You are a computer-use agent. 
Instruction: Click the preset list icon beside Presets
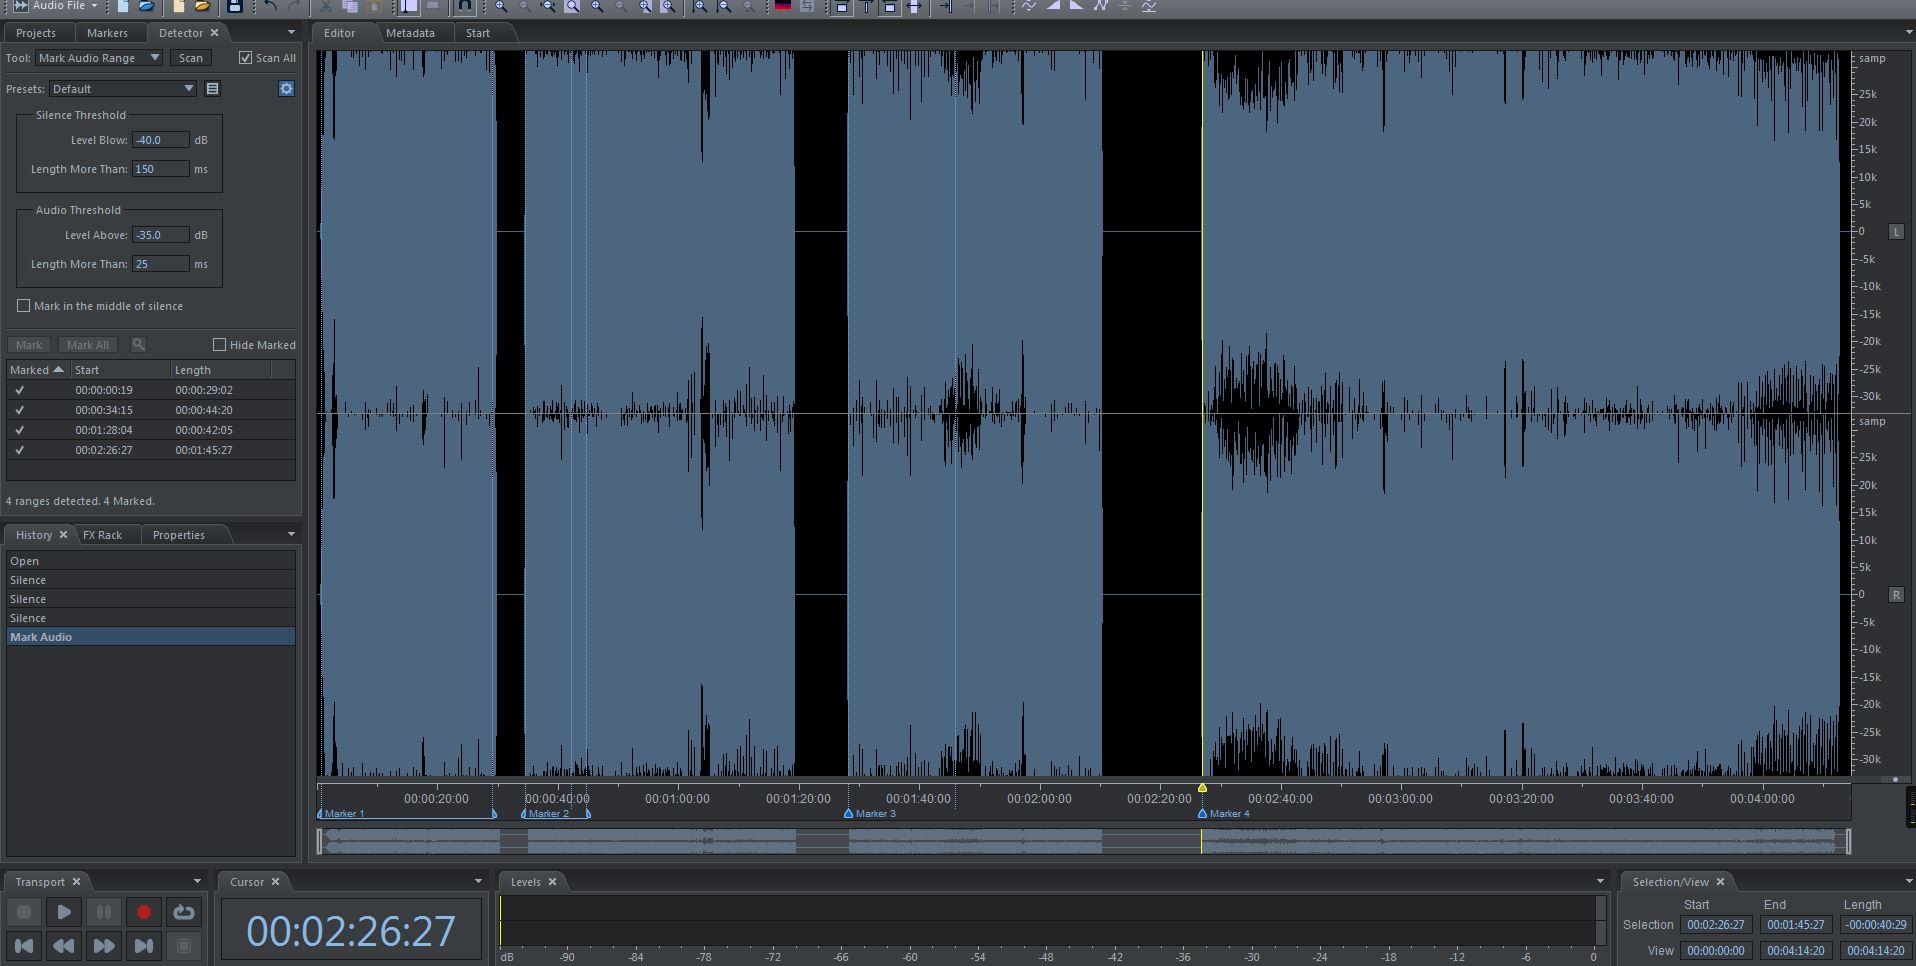click(212, 89)
